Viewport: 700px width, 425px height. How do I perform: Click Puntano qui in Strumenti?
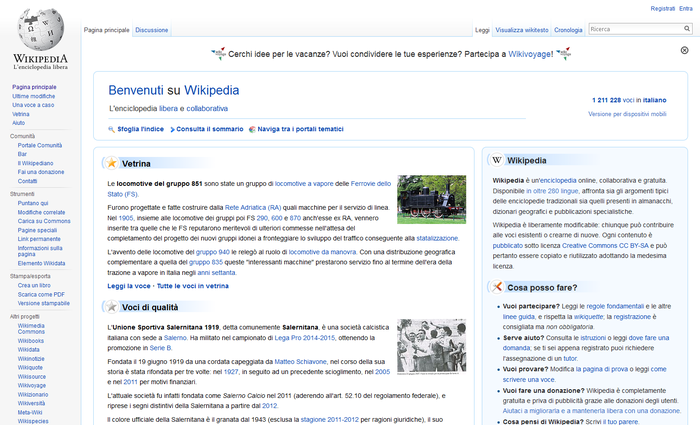pos(33,203)
